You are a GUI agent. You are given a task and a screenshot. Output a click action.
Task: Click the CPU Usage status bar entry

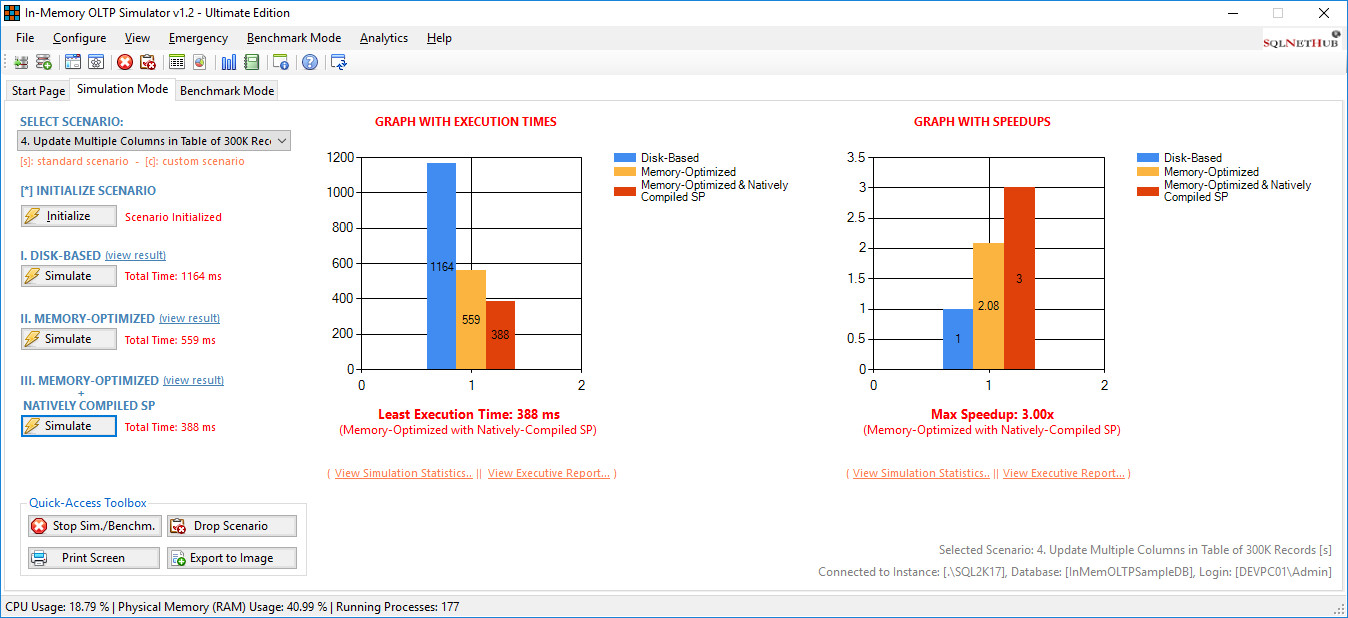click(57, 607)
